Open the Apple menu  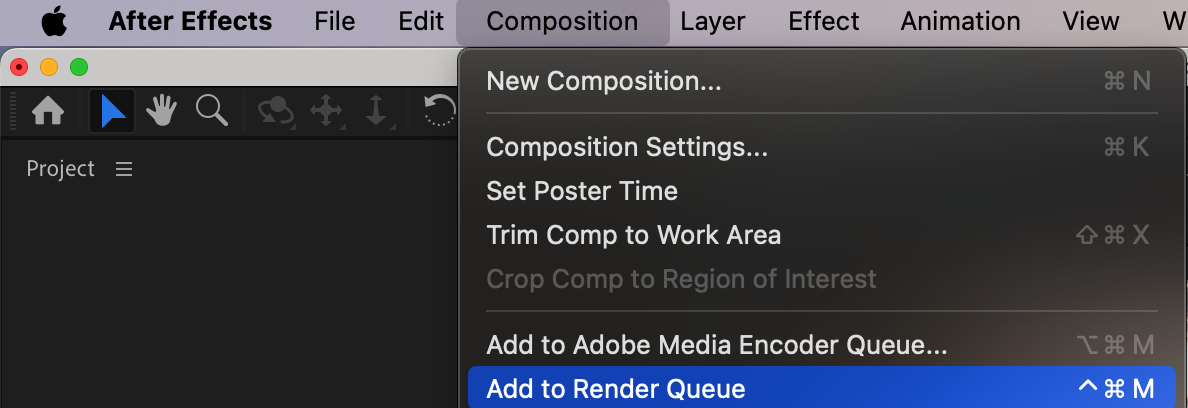(x=54, y=21)
